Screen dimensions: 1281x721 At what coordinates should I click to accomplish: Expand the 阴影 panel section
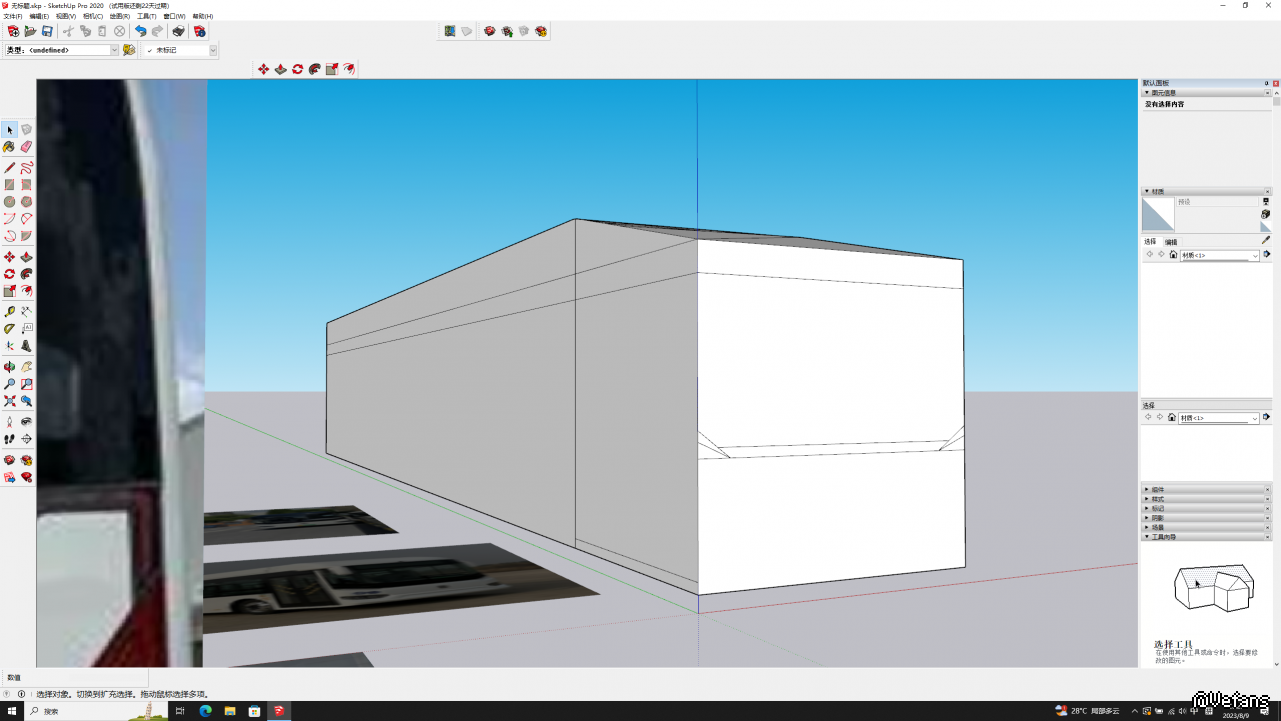coord(1157,518)
